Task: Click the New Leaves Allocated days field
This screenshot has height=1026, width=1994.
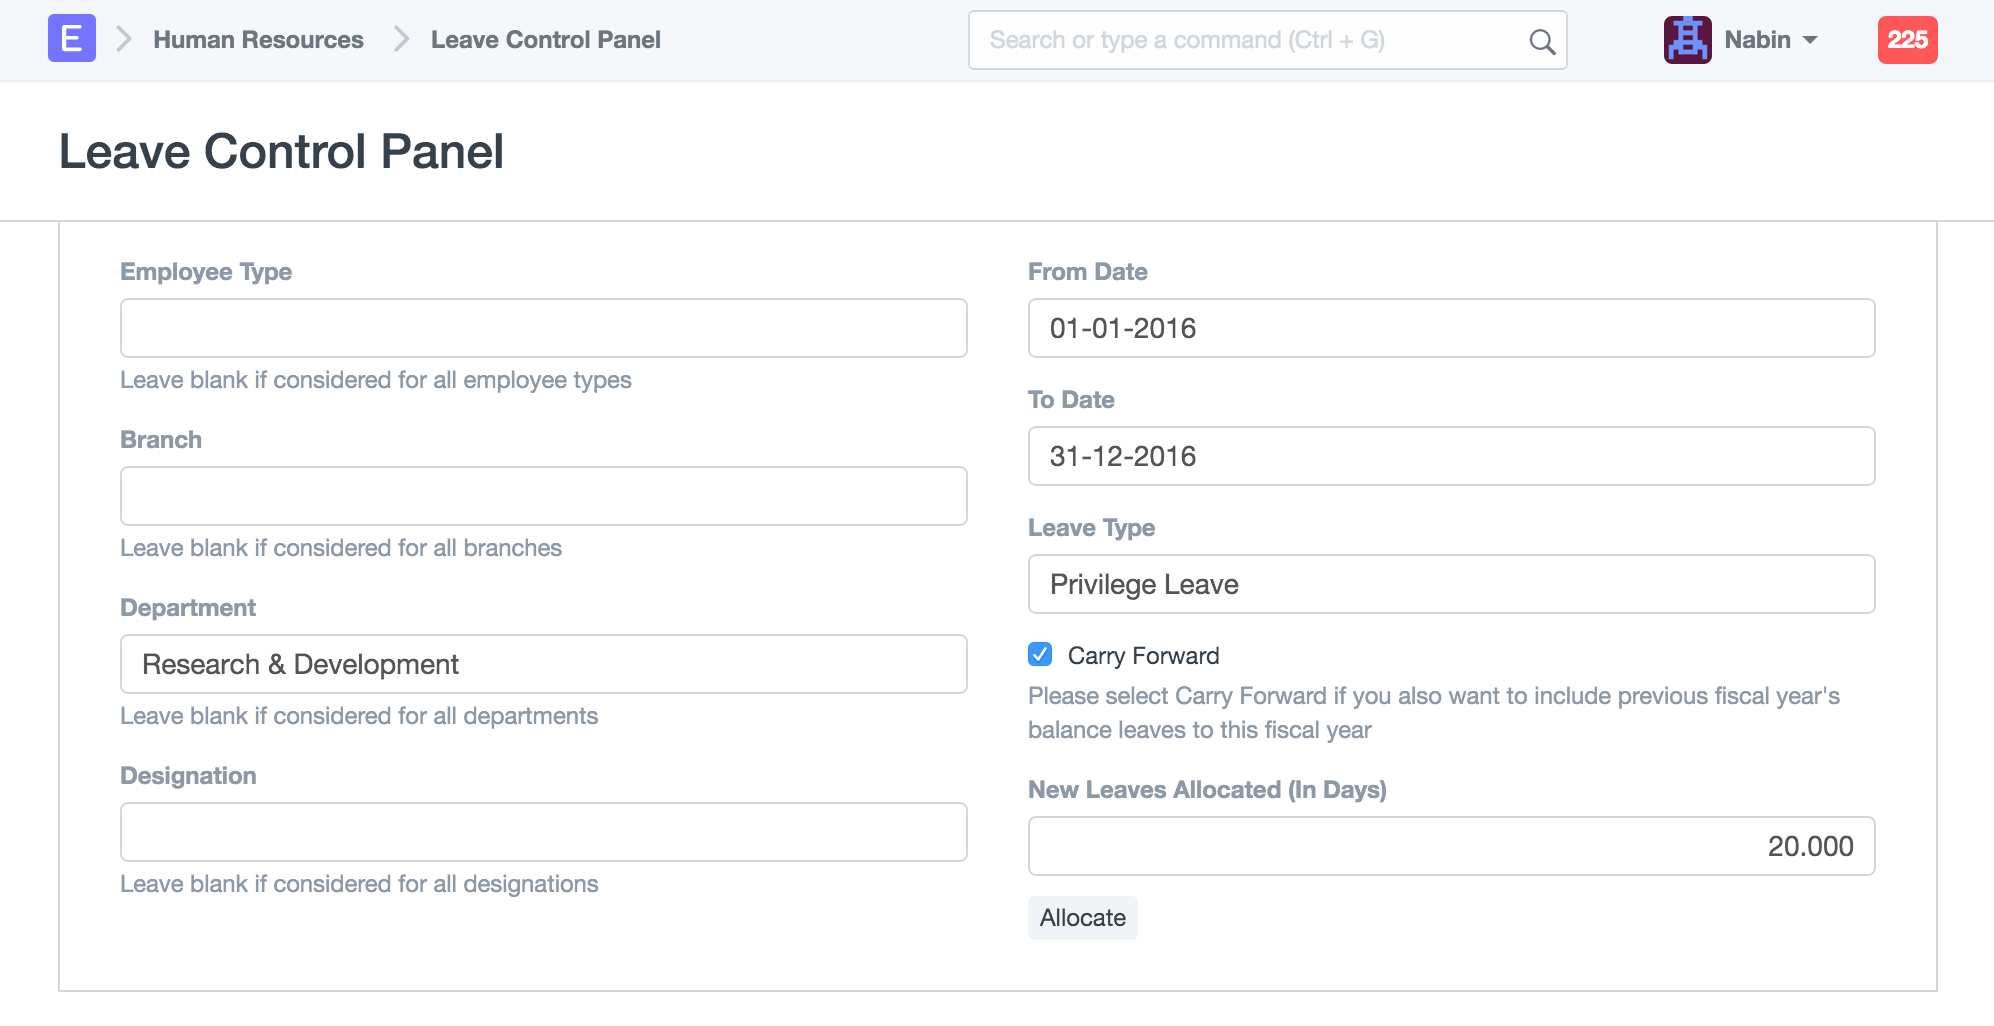Action: tap(1450, 846)
